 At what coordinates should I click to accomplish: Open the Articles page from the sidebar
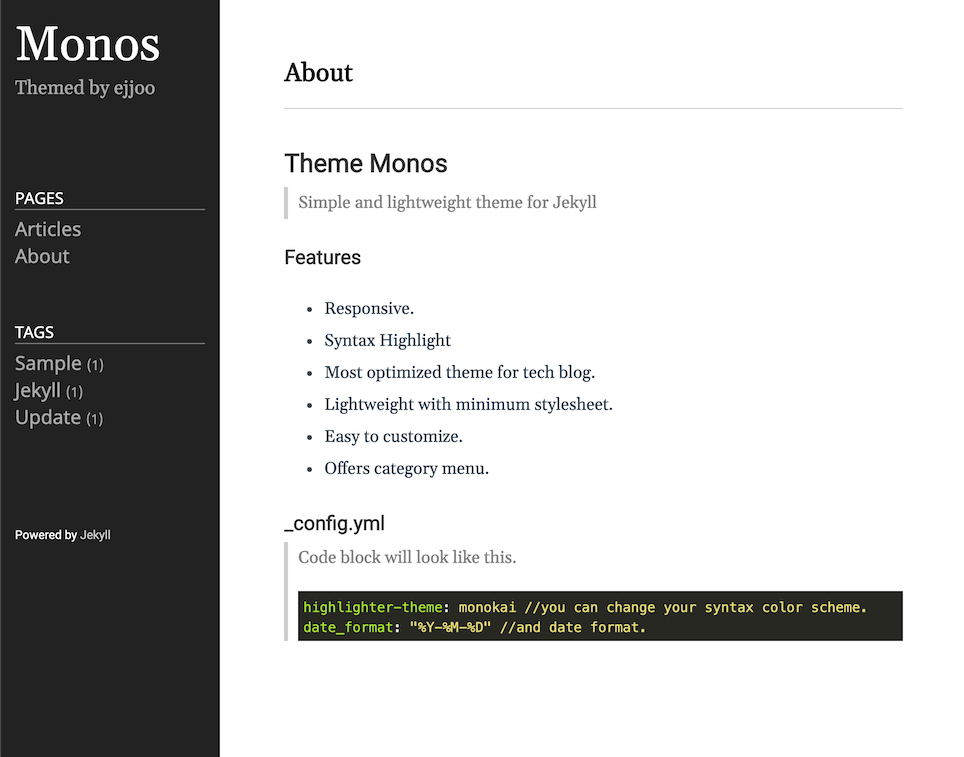point(47,229)
